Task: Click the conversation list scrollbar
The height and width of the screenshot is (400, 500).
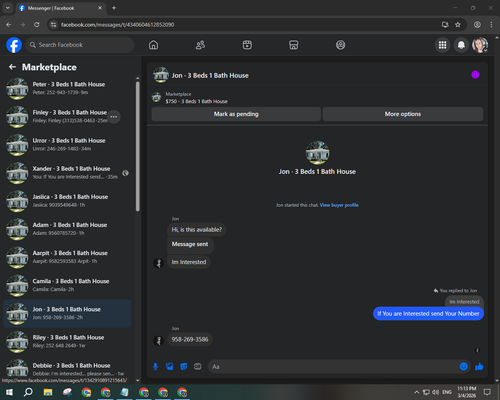Action: (x=138, y=146)
